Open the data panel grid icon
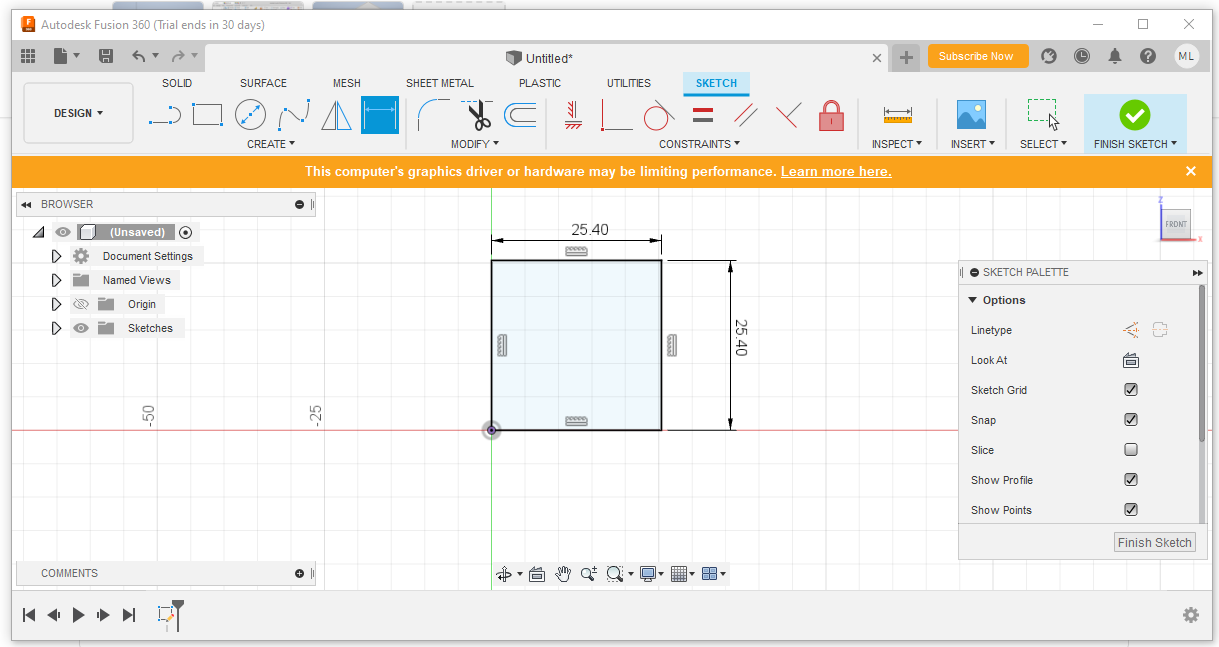 coord(28,57)
